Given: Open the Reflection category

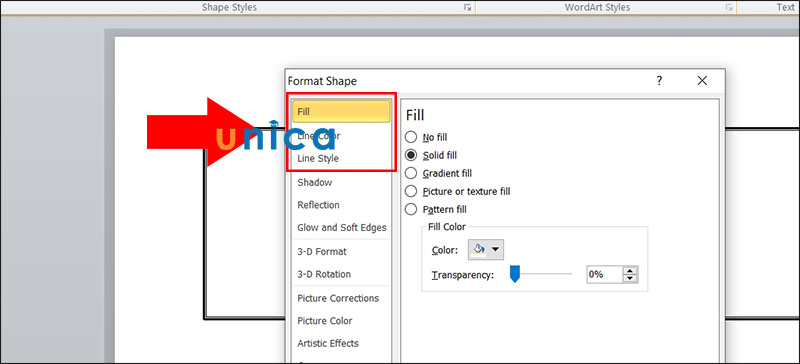Looking at the screenshot, I should coord(318,205).
